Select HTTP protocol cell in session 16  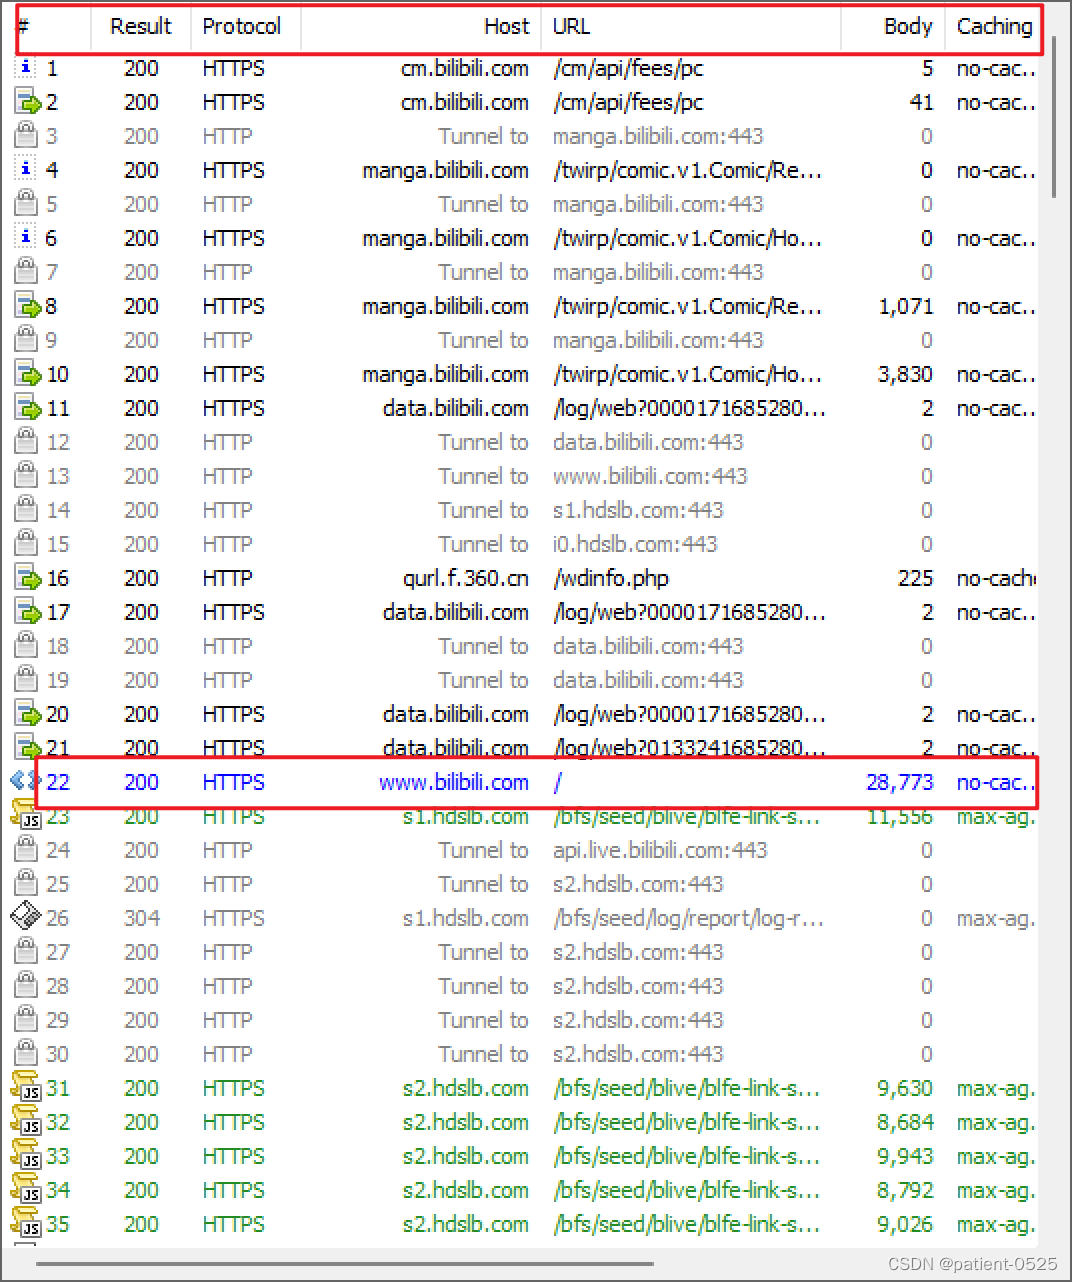pyautogui.click(x=227, y=578)
